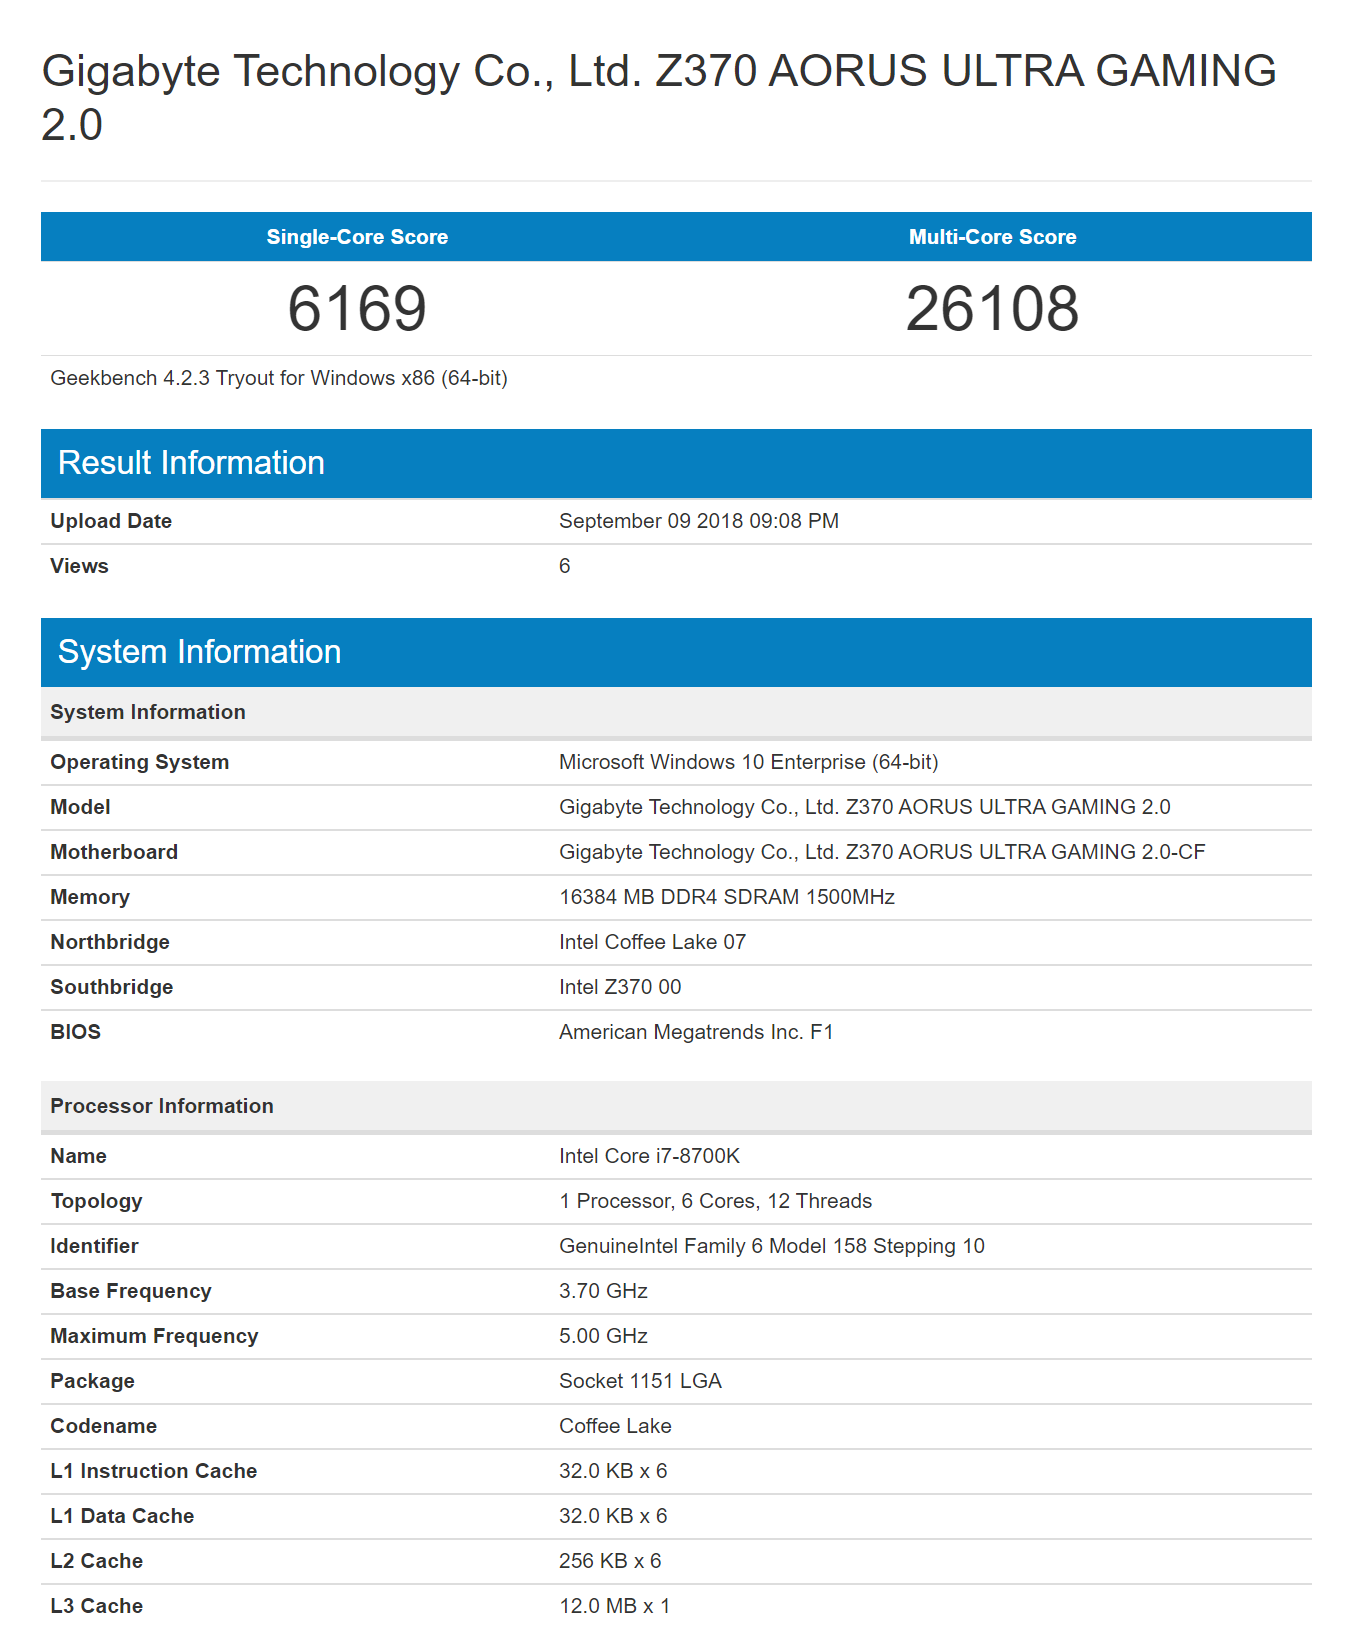This screenshot has height=1639, width=1357.
Task: Select Intel Coffee Lake 07 value
Action: (653, 942)
